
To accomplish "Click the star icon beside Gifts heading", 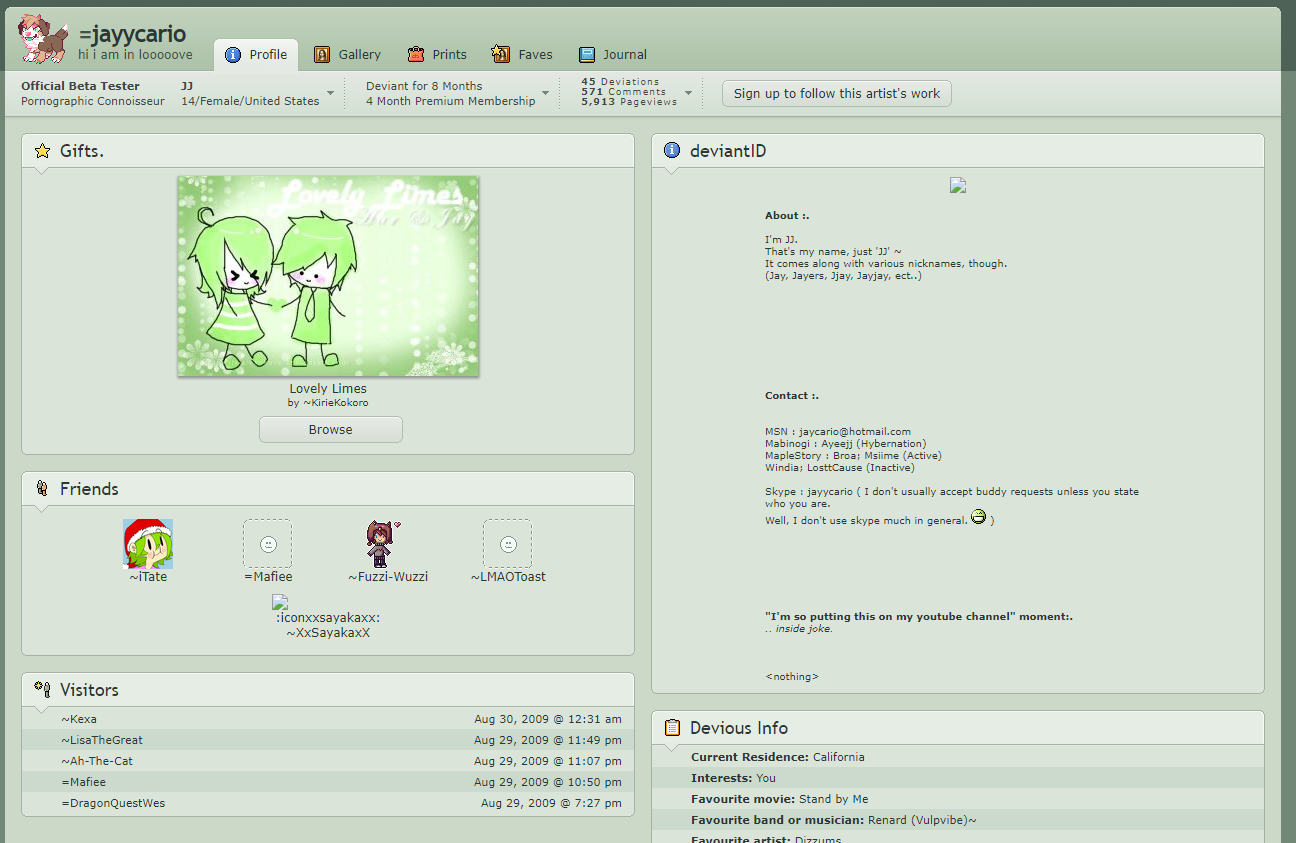I will click(x=42, y=151).
